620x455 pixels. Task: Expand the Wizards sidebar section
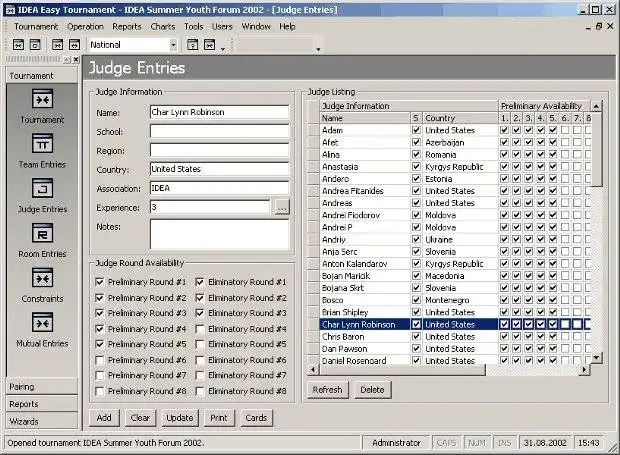42,421
